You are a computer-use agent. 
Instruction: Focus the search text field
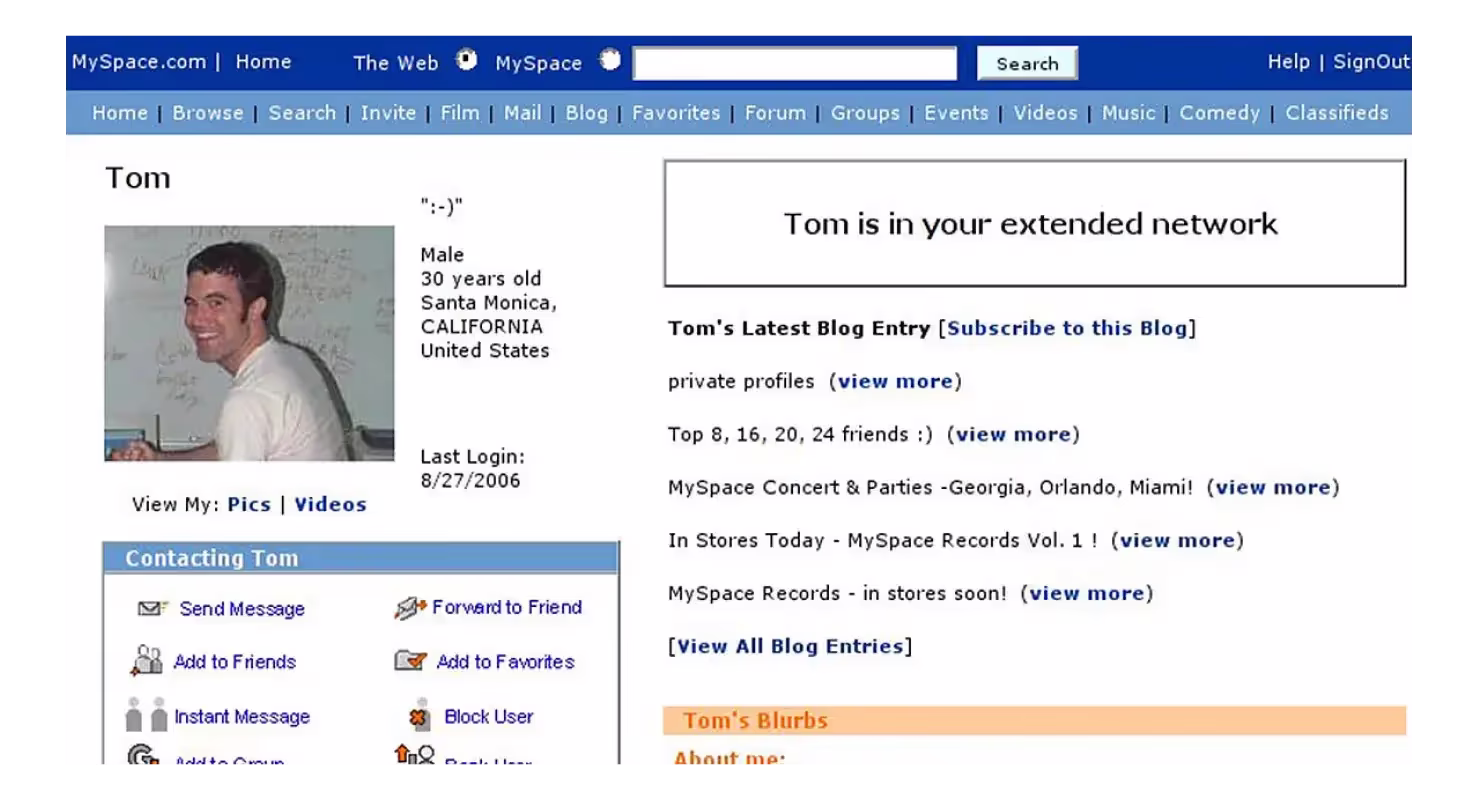point(795,63)
